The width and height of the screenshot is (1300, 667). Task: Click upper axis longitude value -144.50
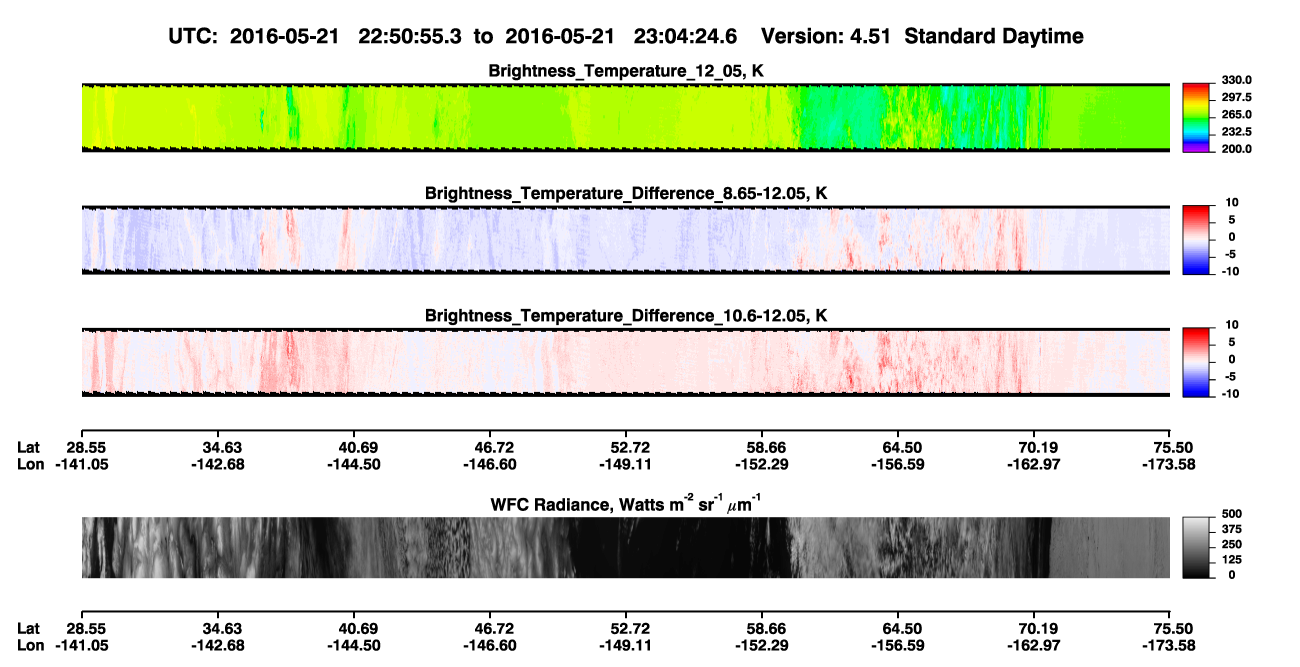tap(354, 465)
